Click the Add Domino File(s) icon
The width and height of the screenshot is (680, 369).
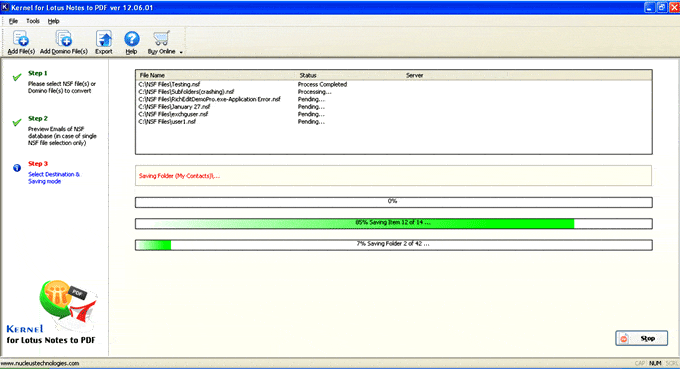tap(64, 39)
